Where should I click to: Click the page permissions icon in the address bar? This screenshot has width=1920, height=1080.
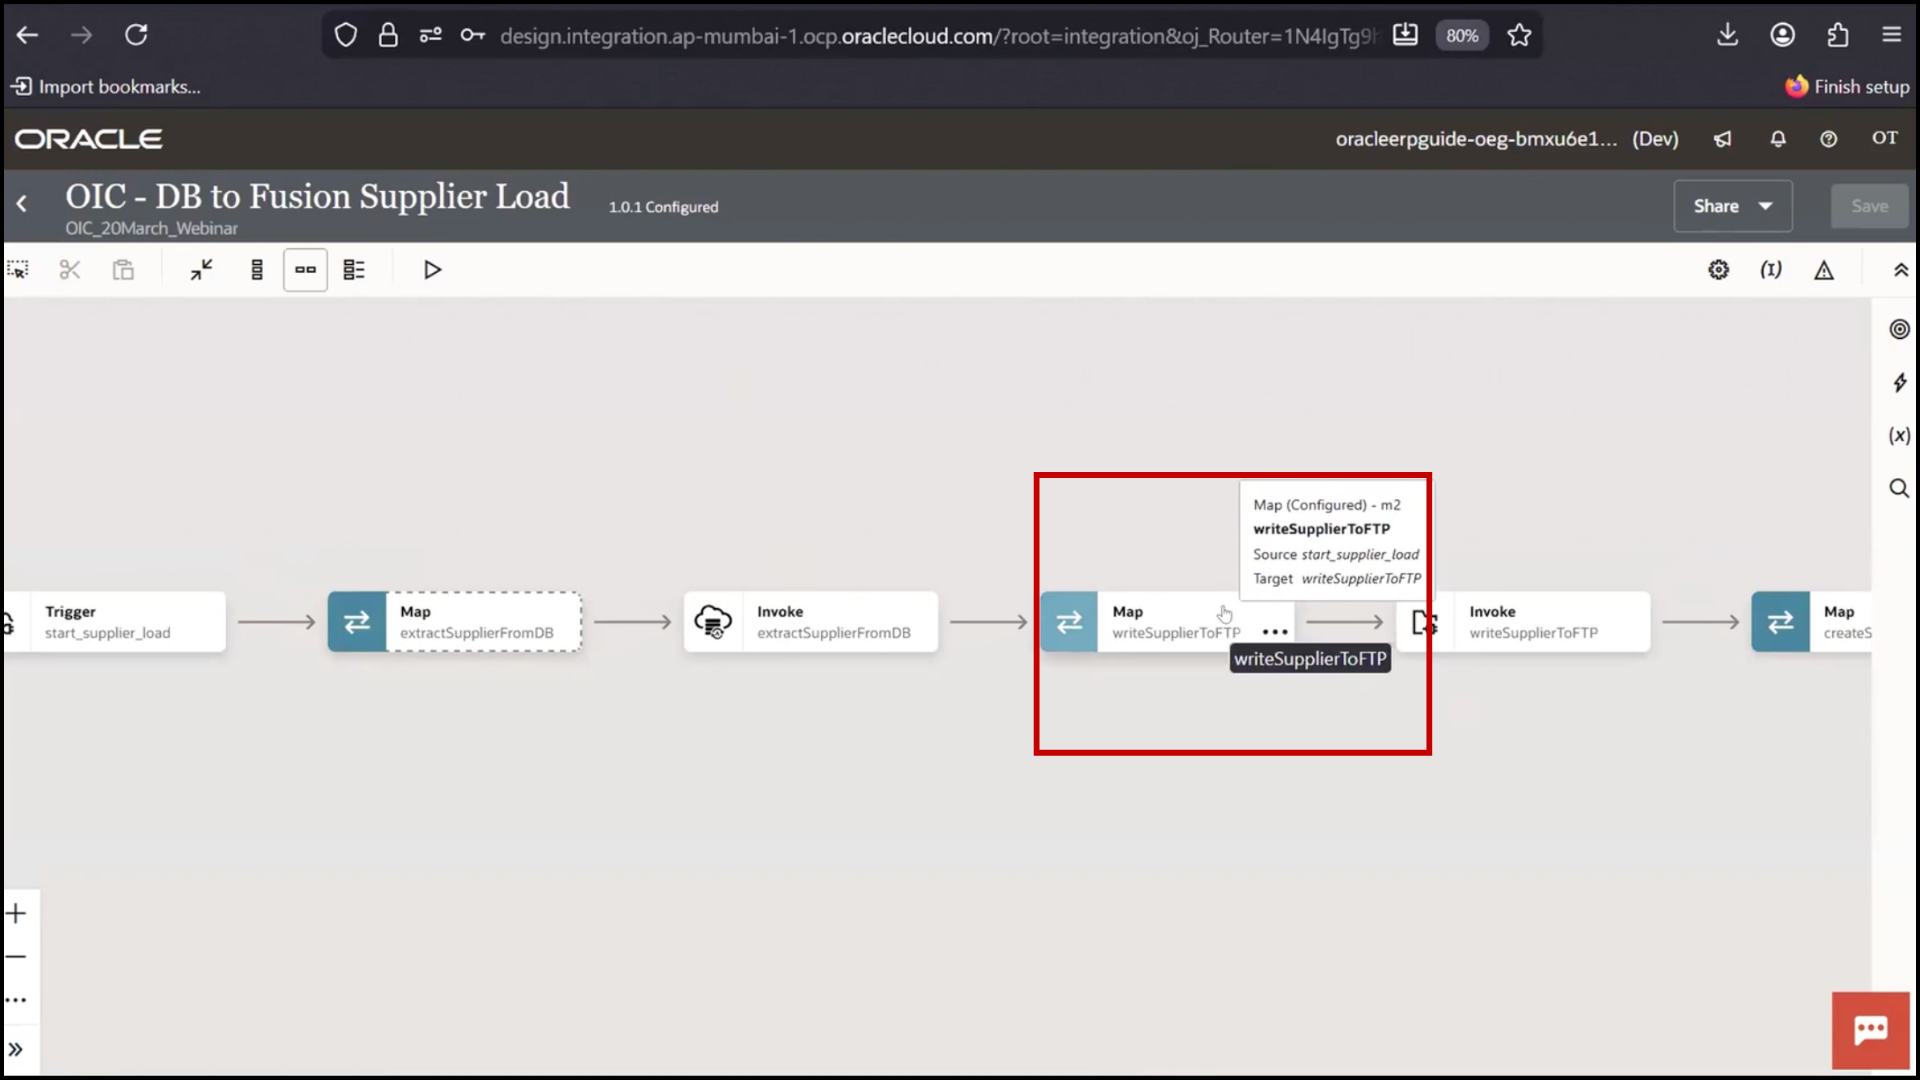tap(430, 36)
